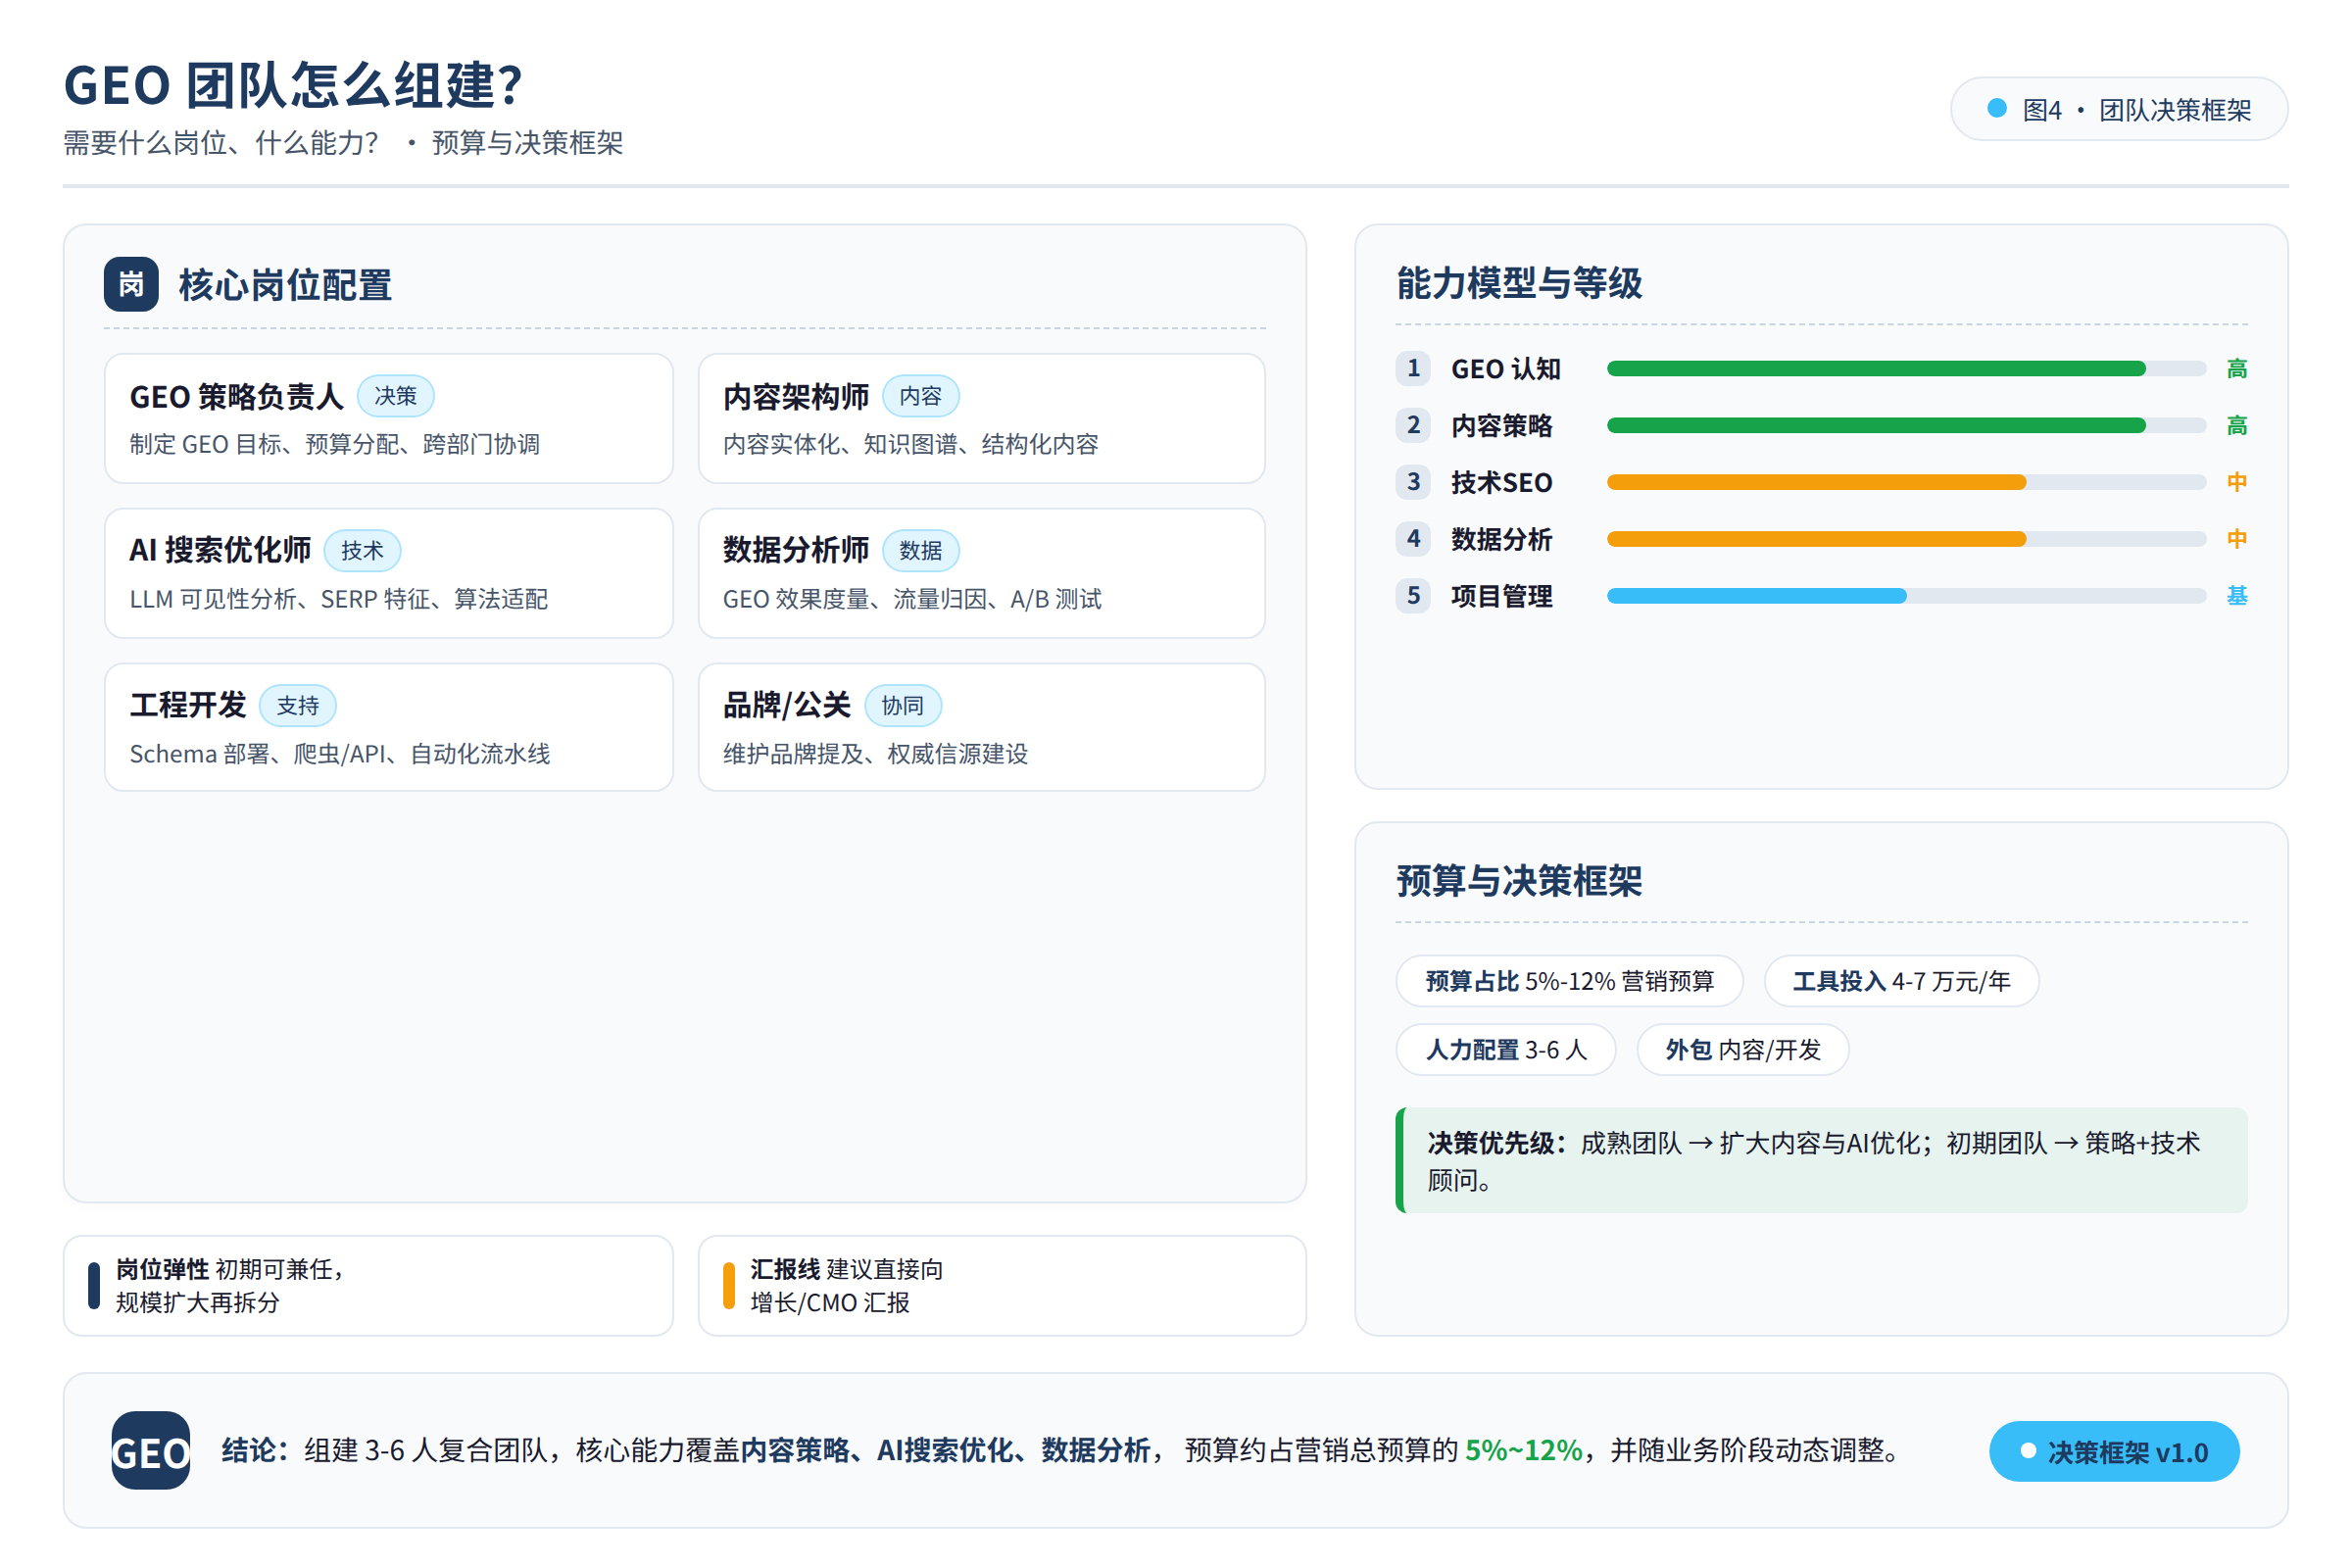
Task: Click number badge 1 beside GEO 认知
Action: coord(1413,368)
